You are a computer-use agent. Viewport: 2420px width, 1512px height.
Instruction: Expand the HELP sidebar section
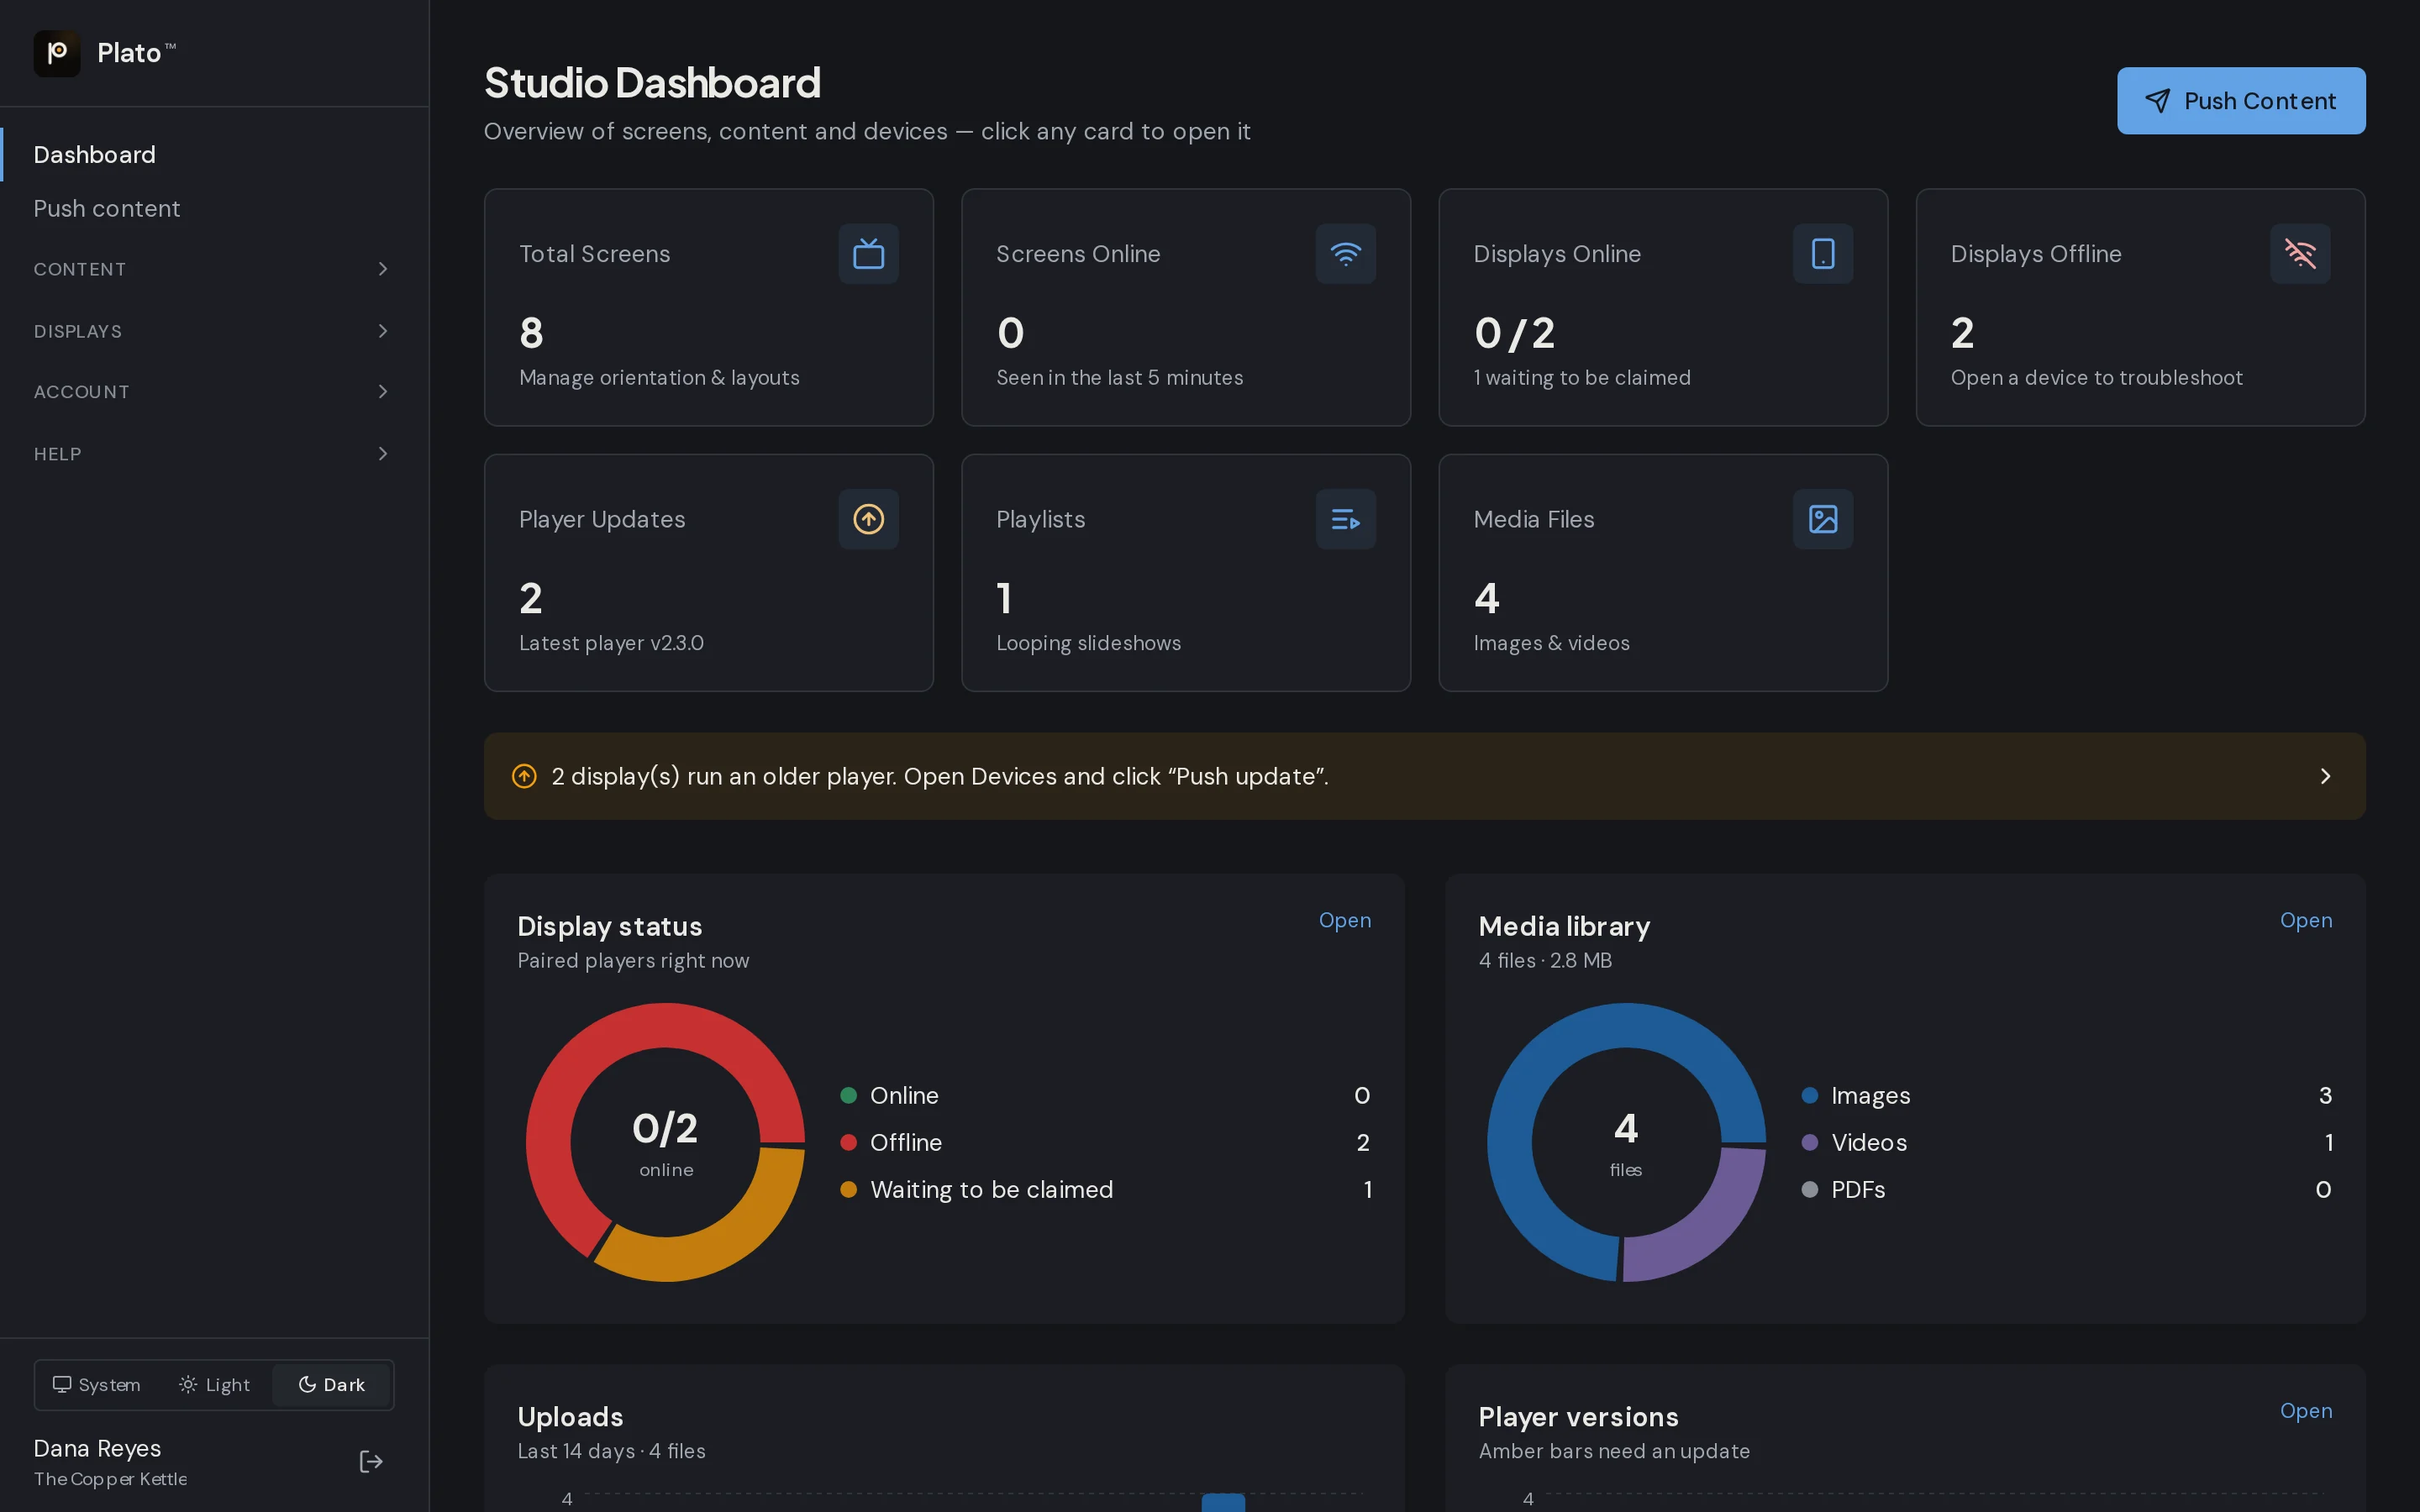tap(214, 454)
